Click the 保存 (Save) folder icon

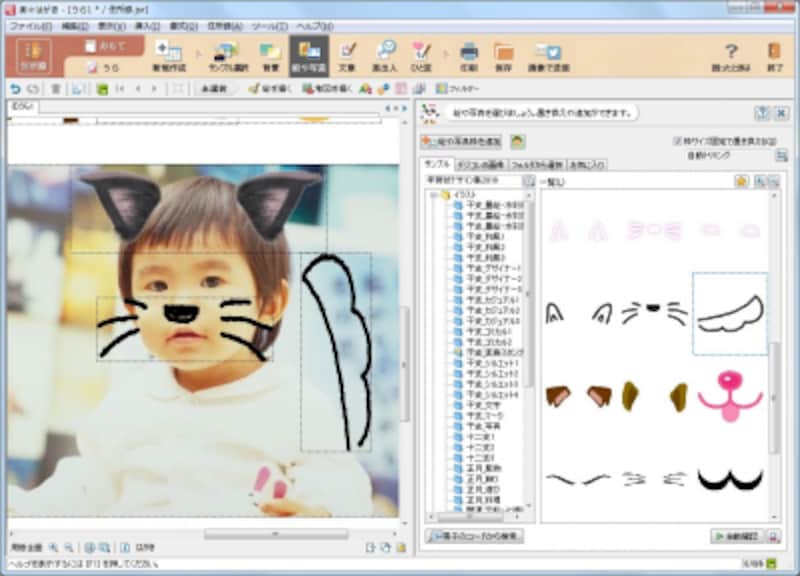[504, 56]
